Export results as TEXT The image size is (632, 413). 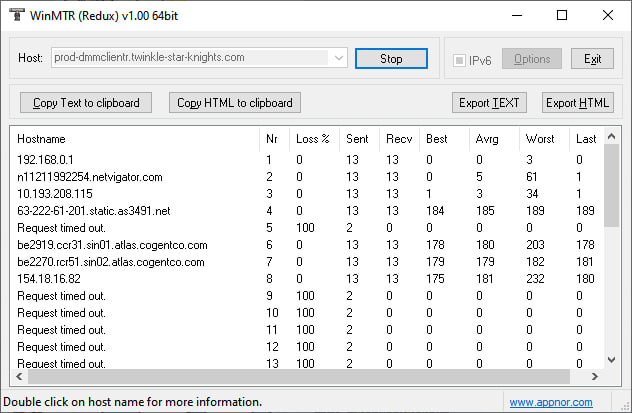click(490, 103)
